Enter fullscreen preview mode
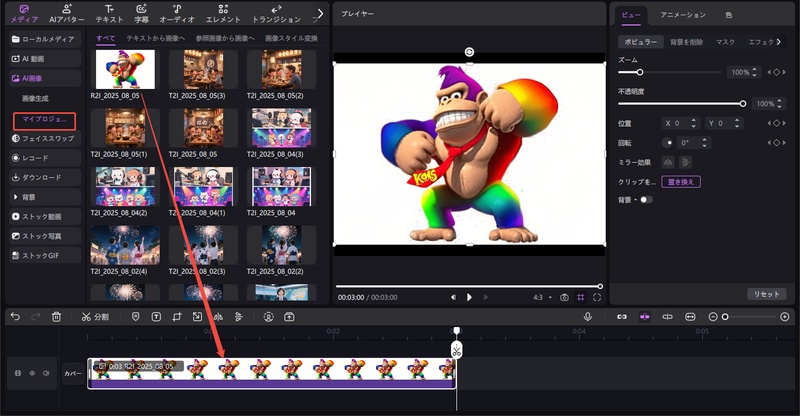Image resolution: width=800 pixels, height=416 pixels. pyautogui.click(x=597, y=297)
